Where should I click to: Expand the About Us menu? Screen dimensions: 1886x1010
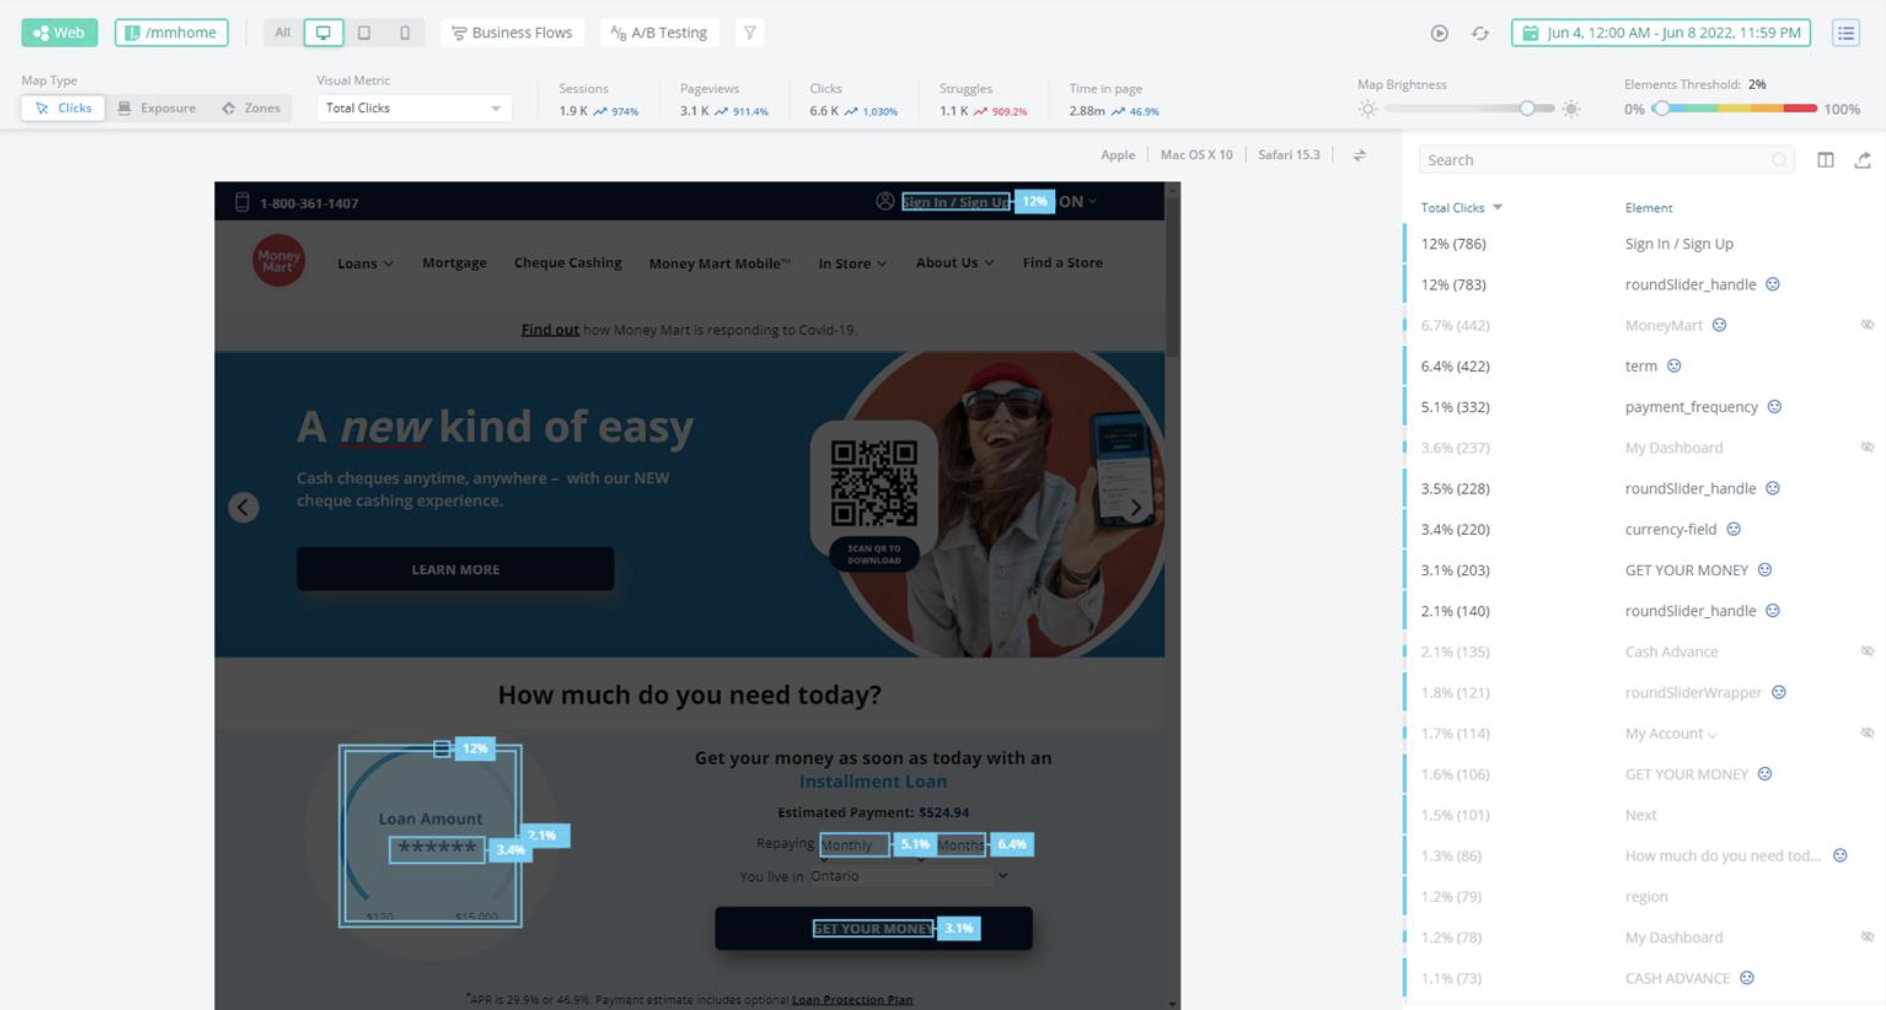tap(954, 262)
